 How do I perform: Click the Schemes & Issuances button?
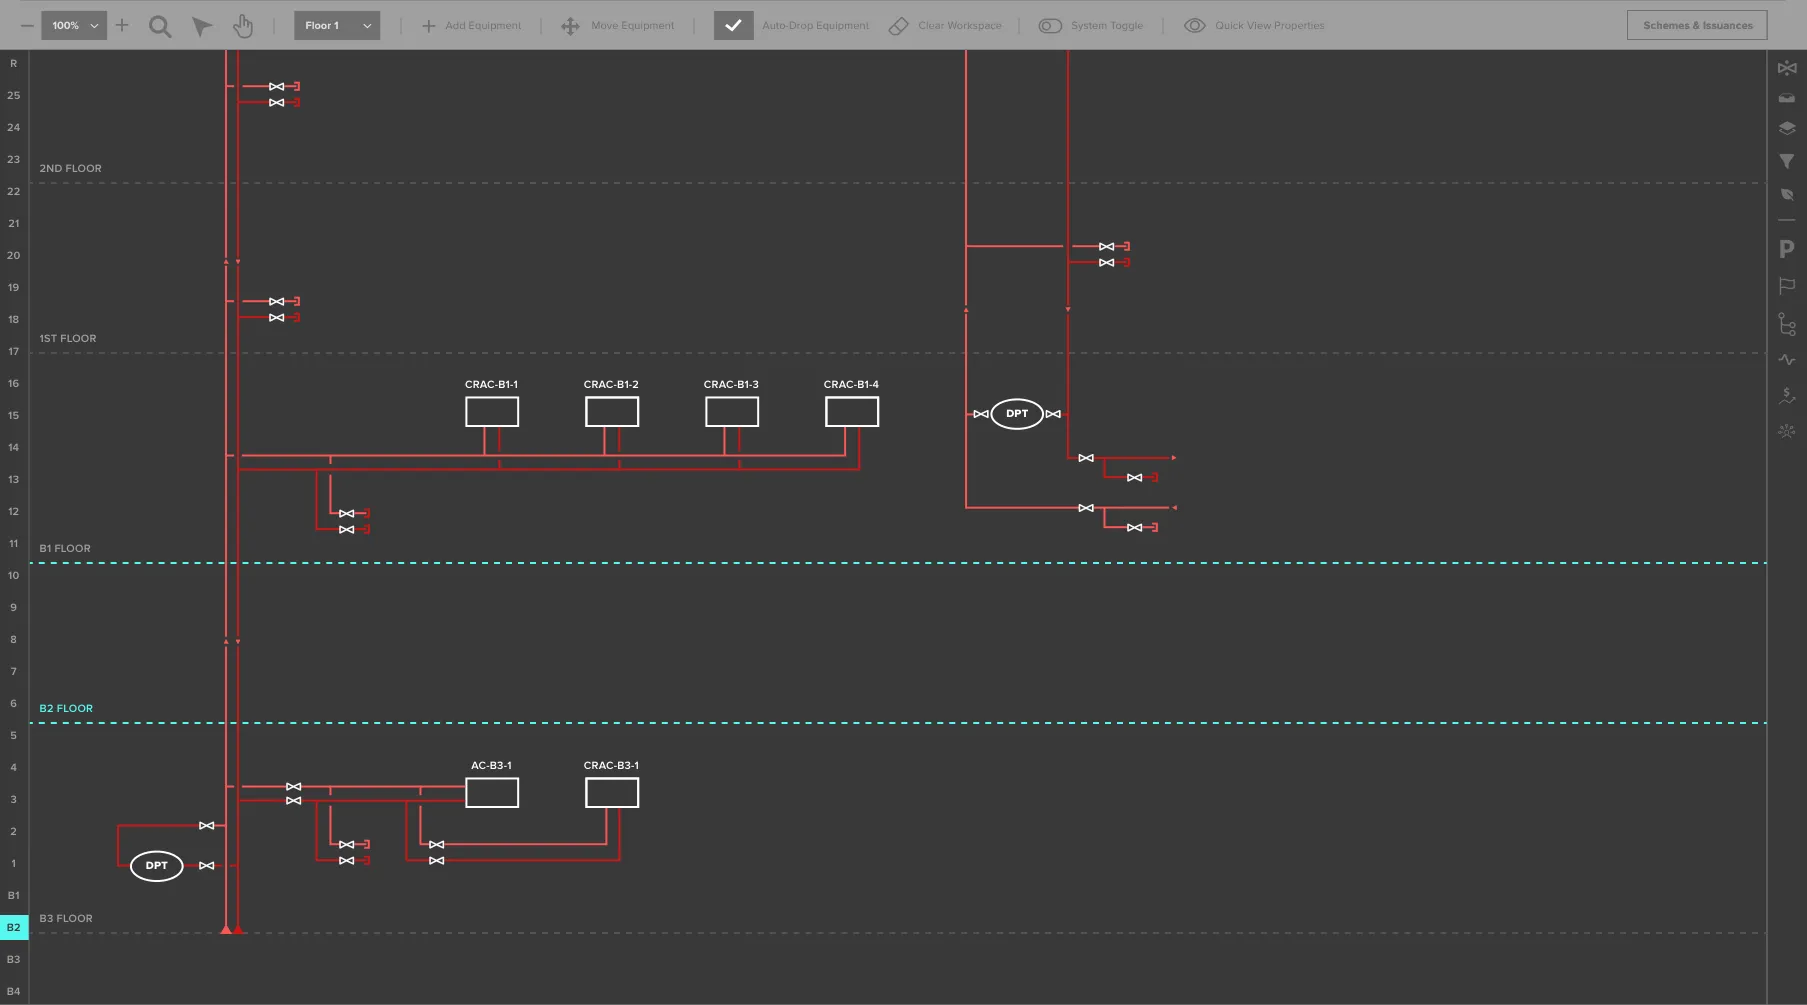pyautogui.click(x=1697, y=26)
